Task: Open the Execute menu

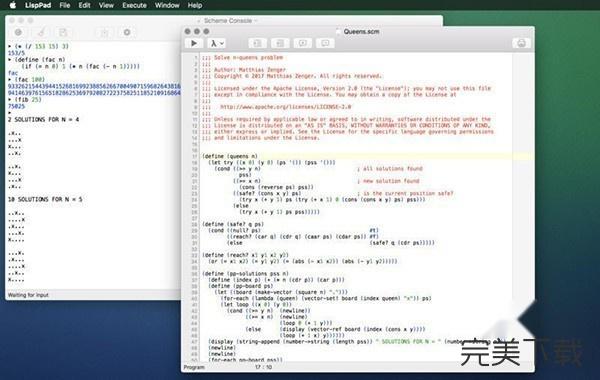Action: click(x=134, y=5)
